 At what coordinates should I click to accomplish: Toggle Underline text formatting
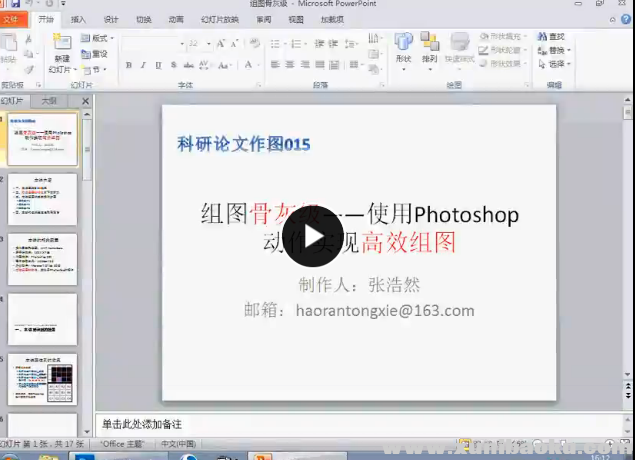coord(158,65)
